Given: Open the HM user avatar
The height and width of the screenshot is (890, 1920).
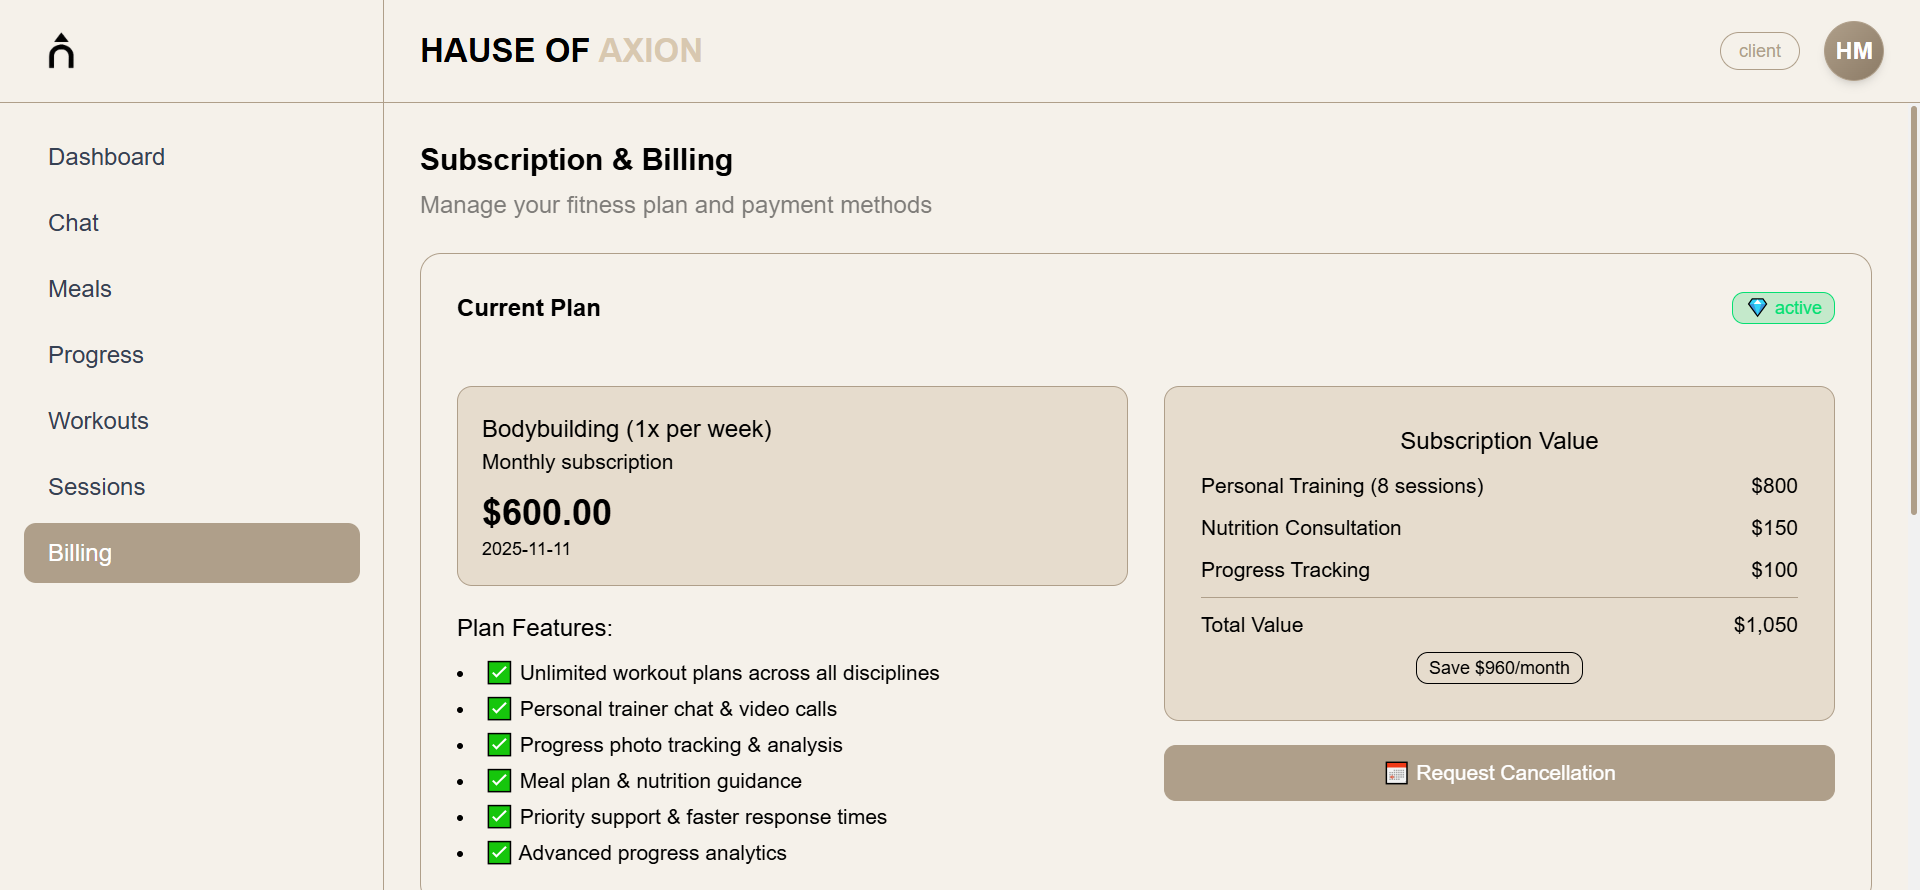Looking at the screenshot, I should point(1853,51).
